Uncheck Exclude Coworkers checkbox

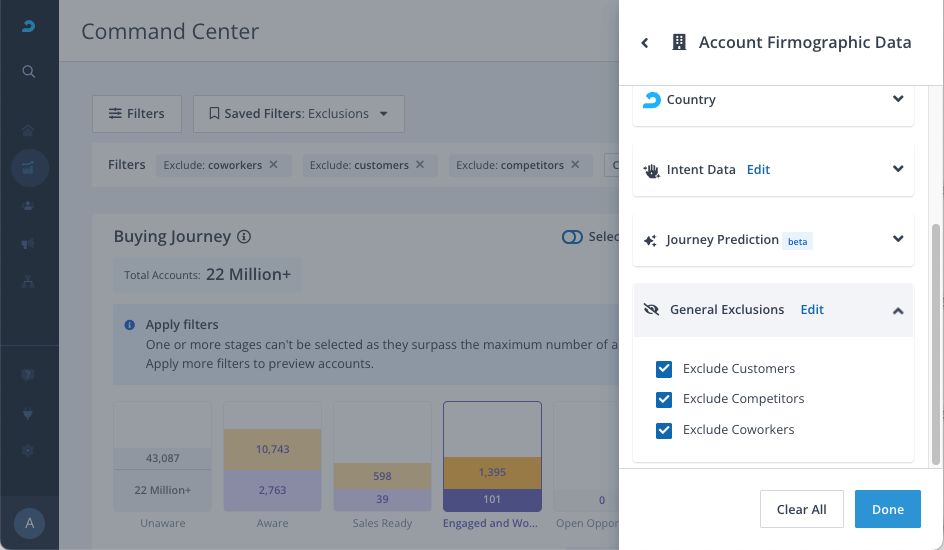click(664, 430)
